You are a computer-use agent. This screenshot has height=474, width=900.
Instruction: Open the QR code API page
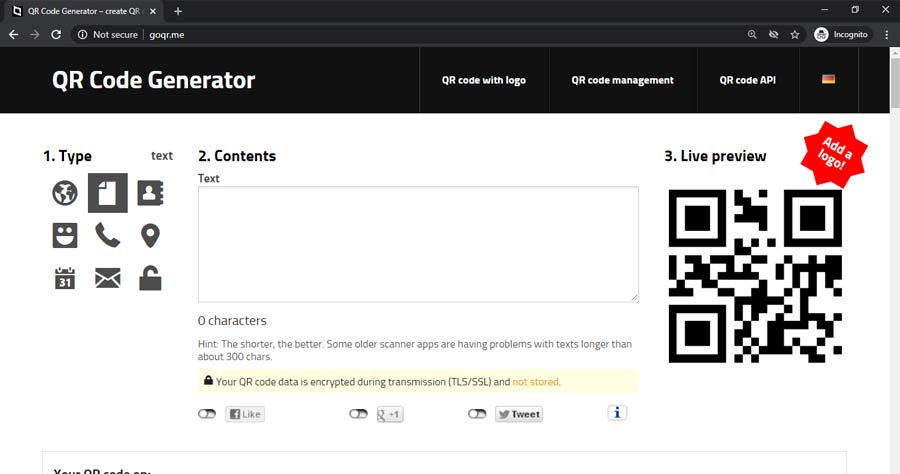pos(747,80)
